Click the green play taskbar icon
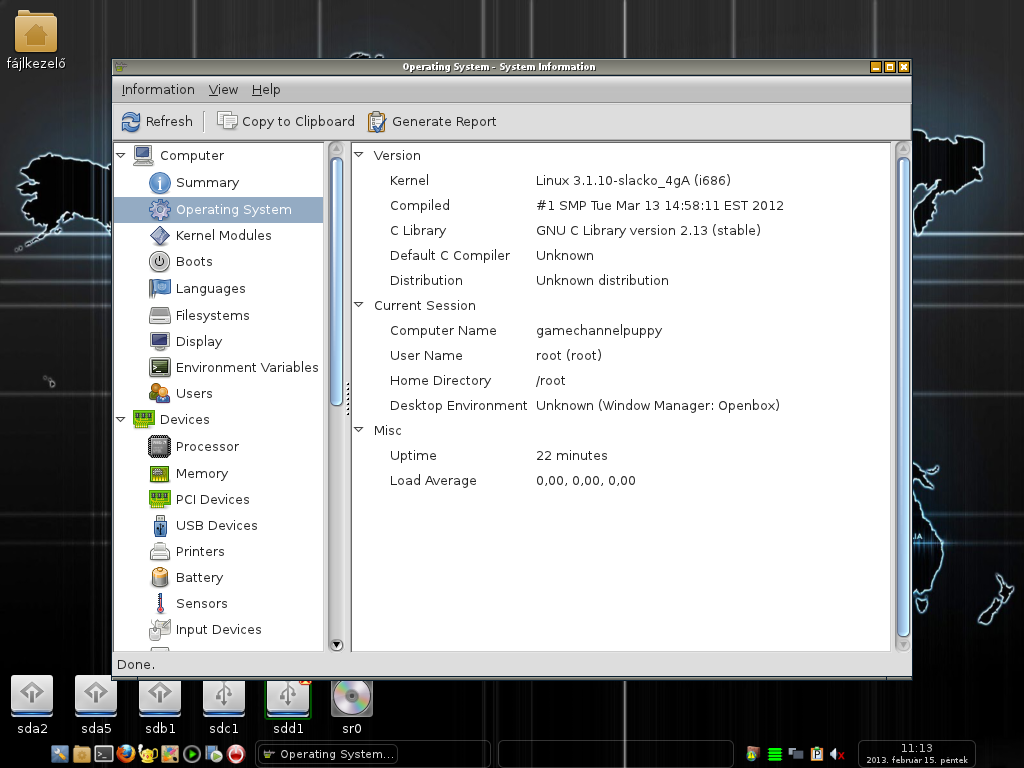1024x768 pixels. [x=192, y=754]
